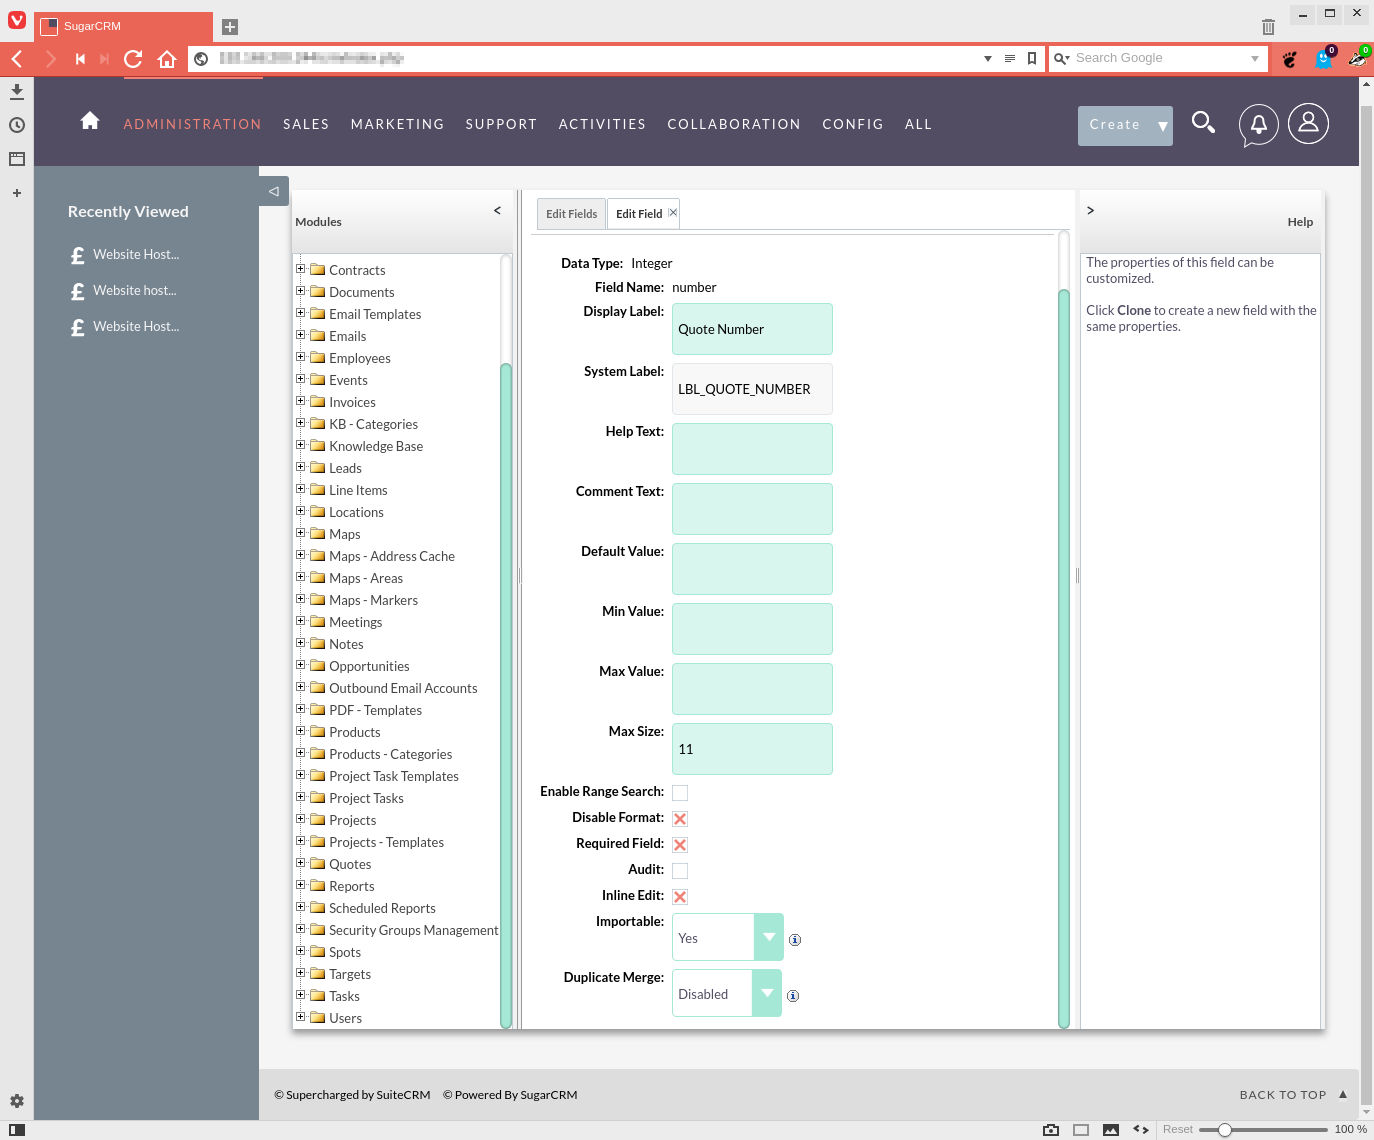Open the Downloads panel

17,91
